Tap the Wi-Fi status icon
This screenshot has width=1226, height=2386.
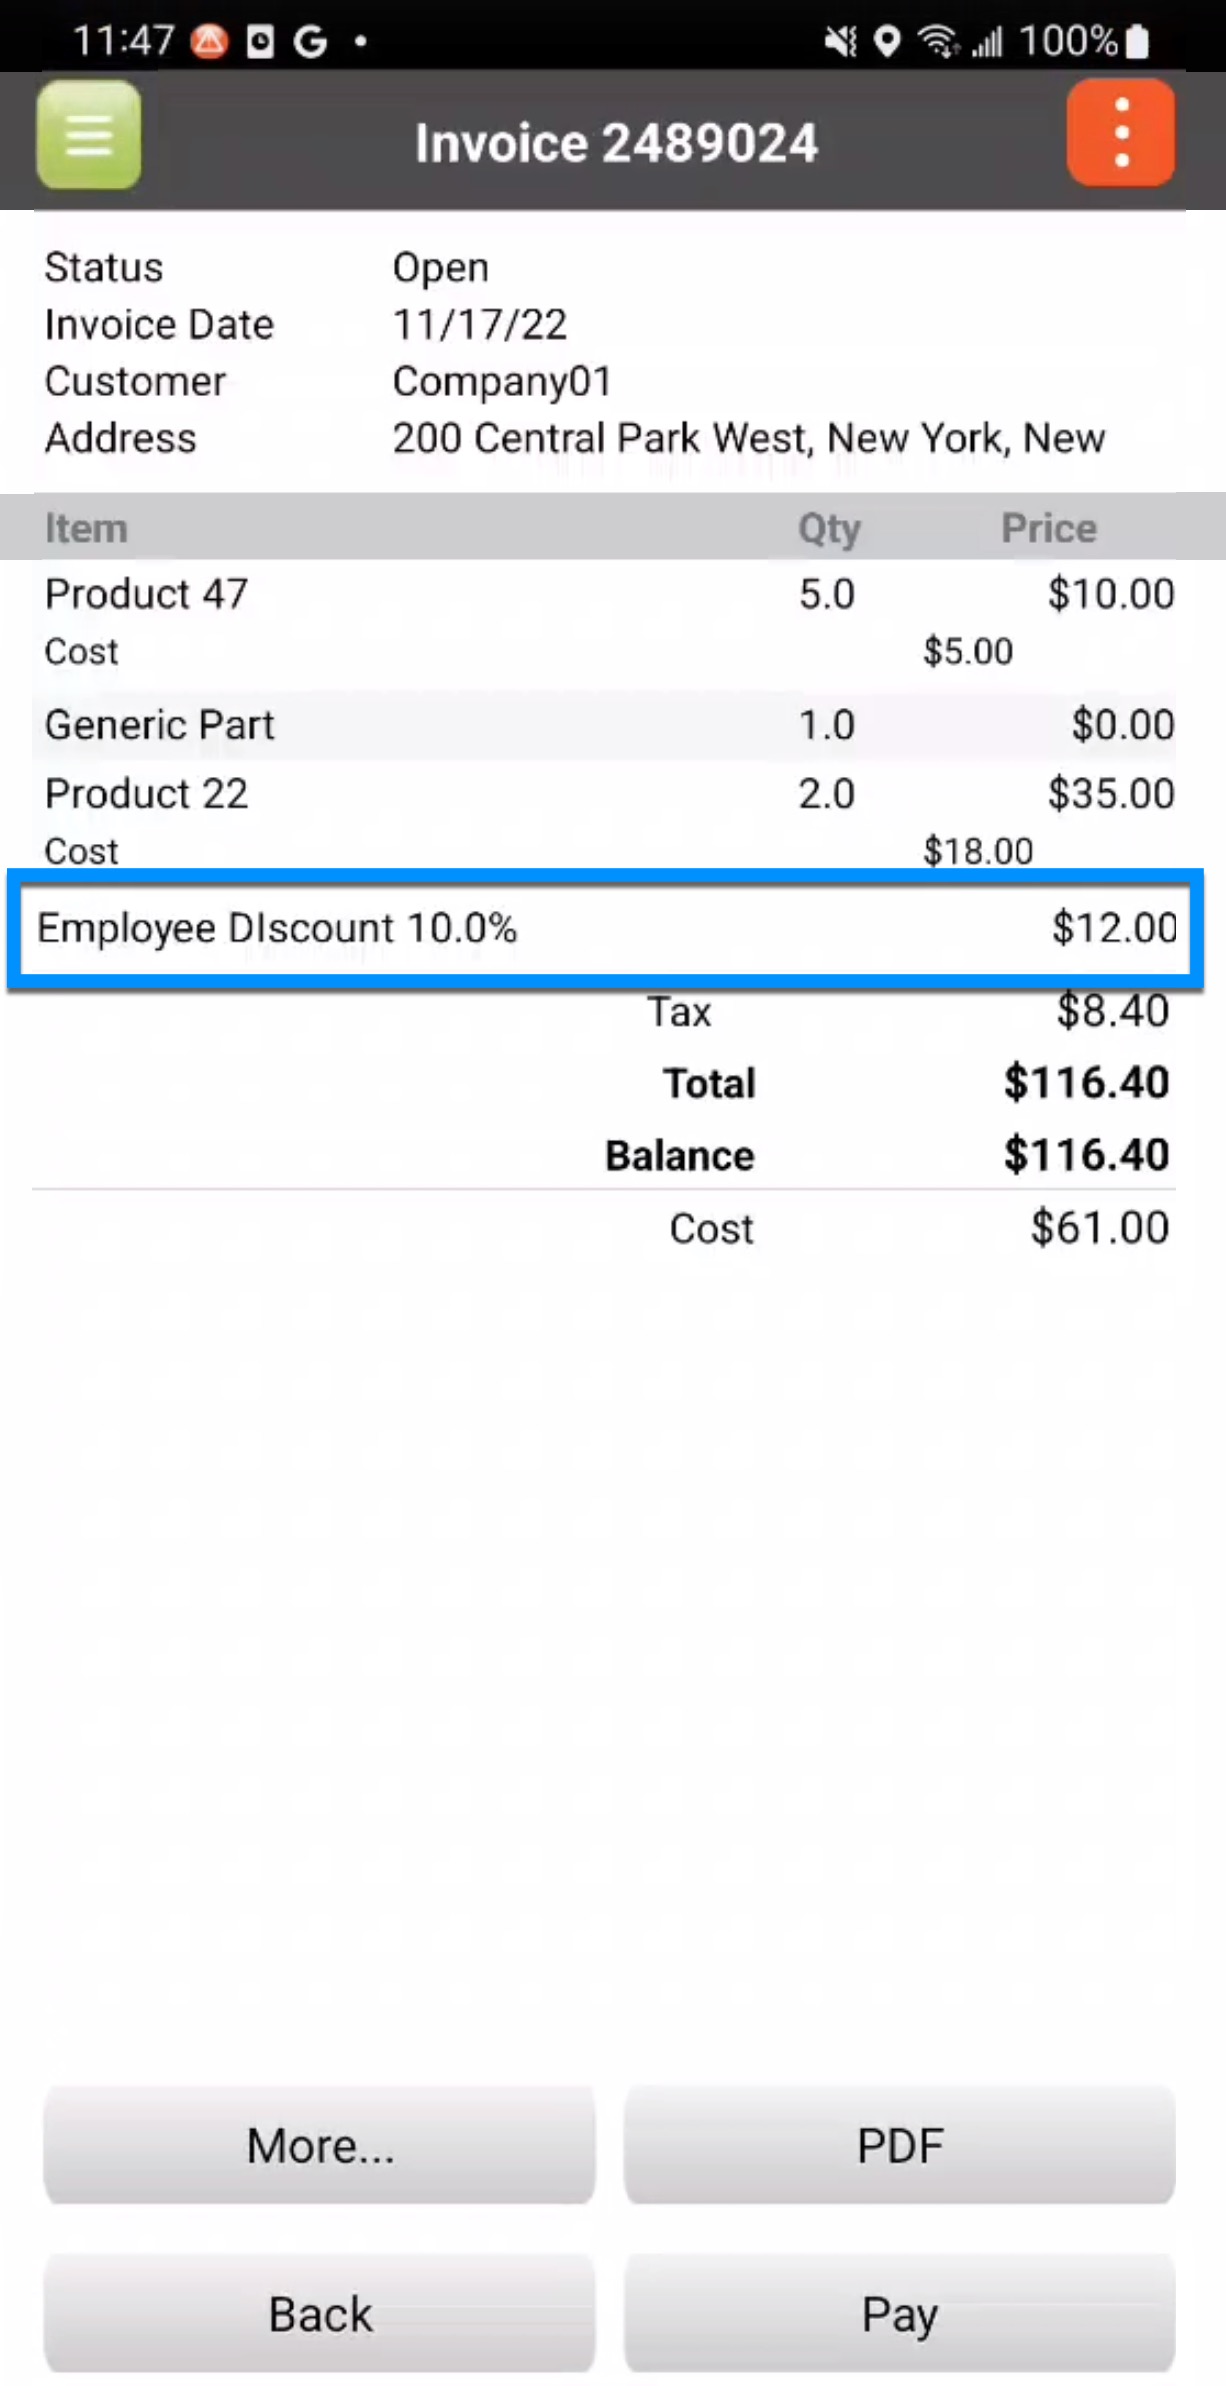pos(937,41)
